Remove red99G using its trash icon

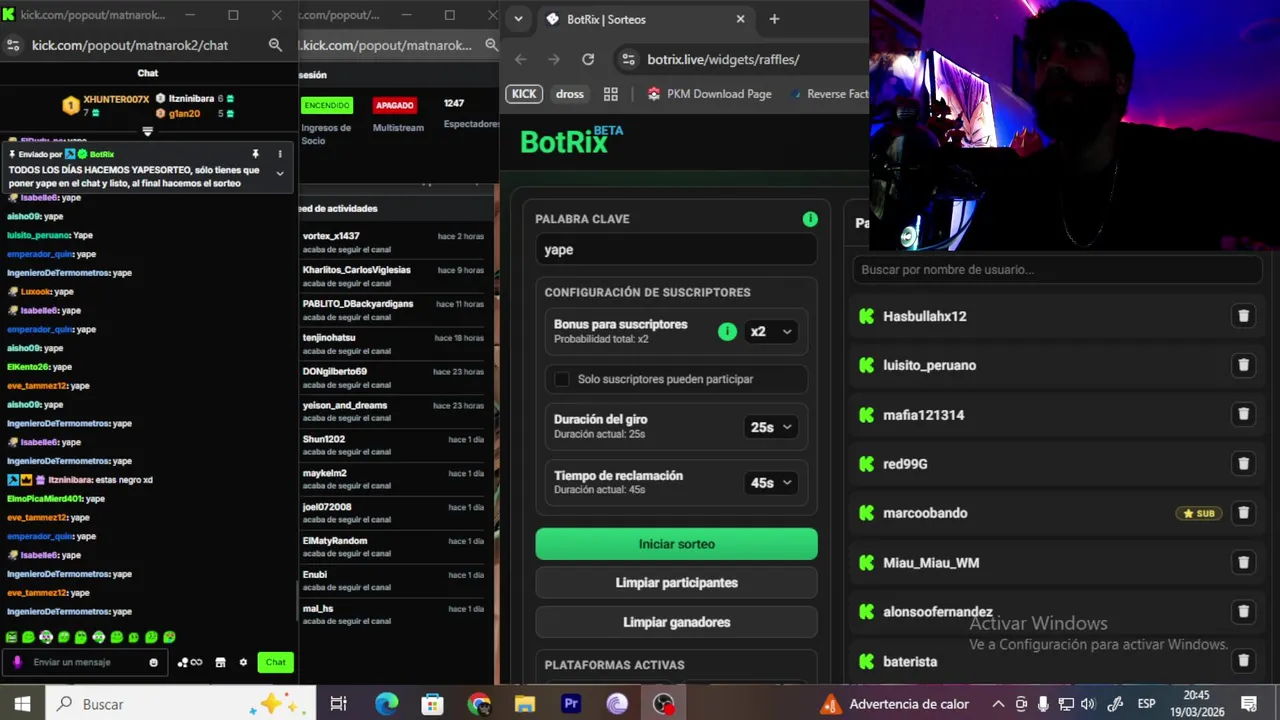point(1243,464)
